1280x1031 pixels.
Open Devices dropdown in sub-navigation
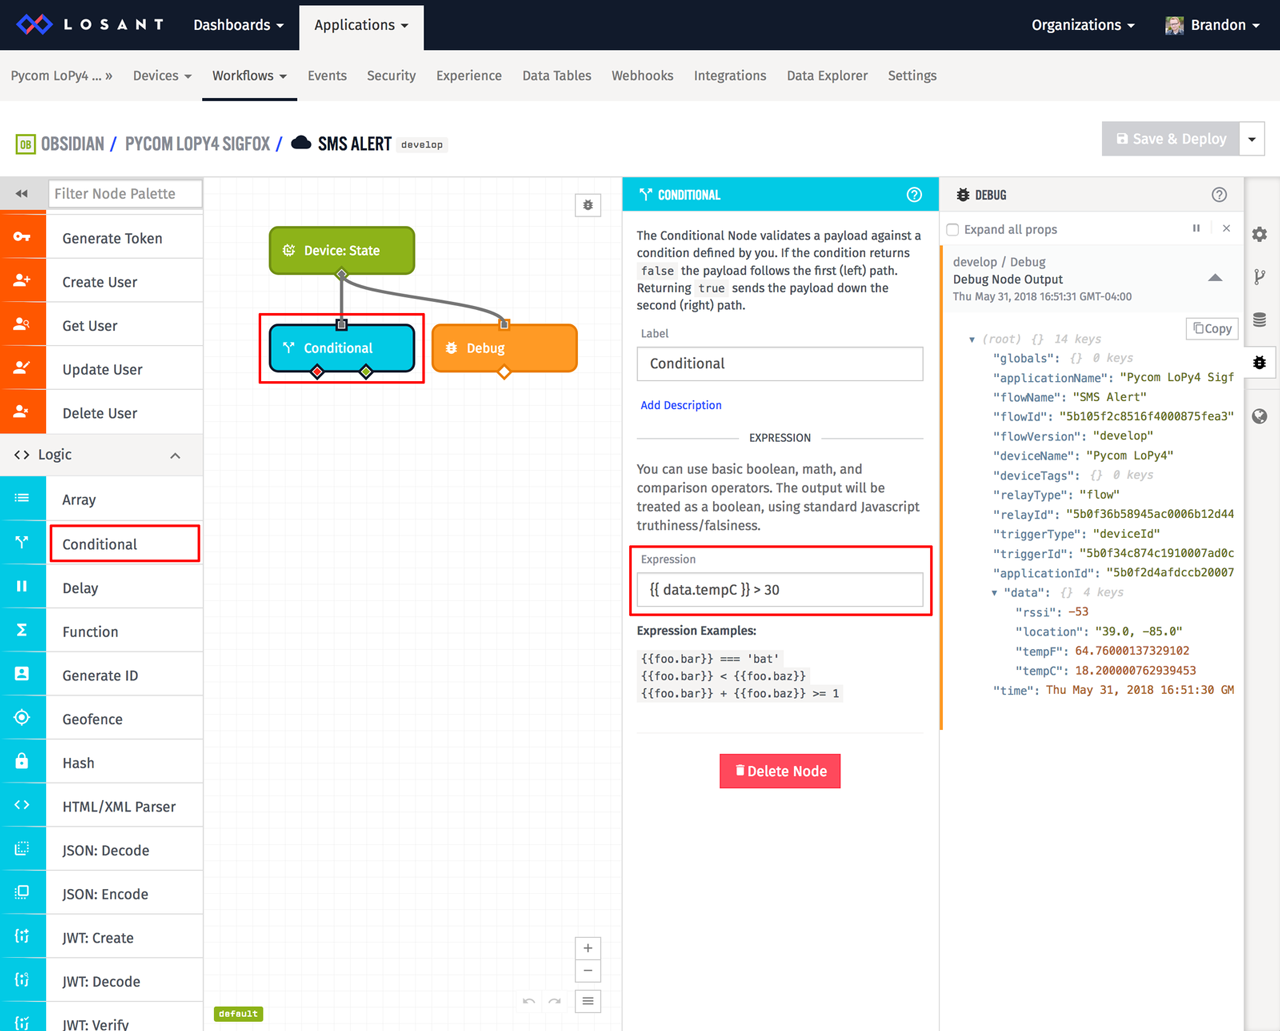pos(162,76)
